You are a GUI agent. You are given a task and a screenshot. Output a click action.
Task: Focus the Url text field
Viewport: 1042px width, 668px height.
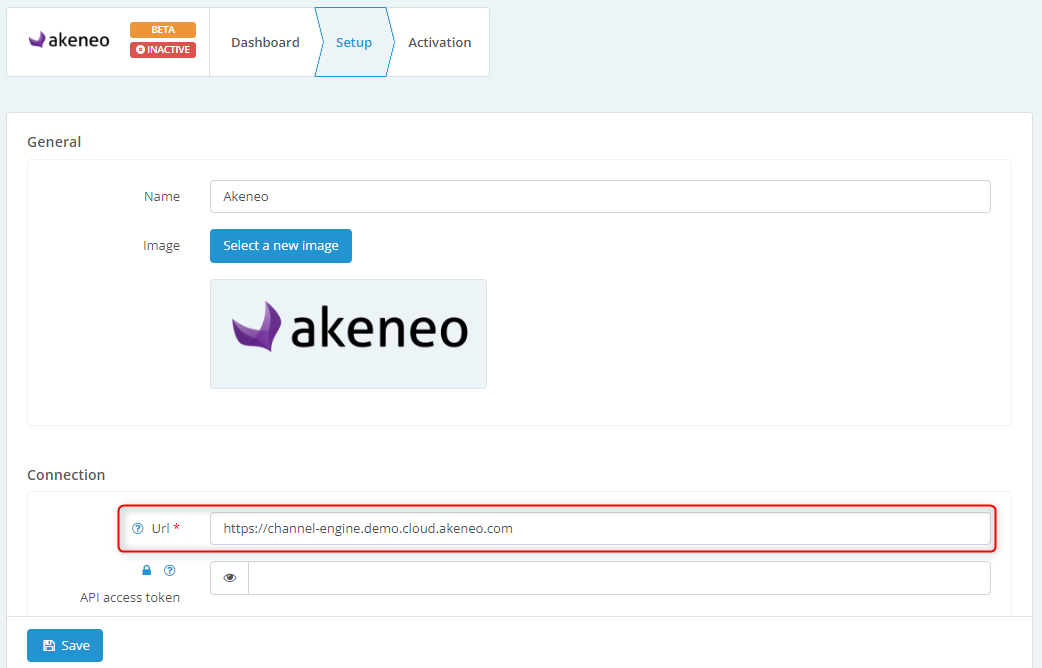pyautogui.click(x=600, y=529)
